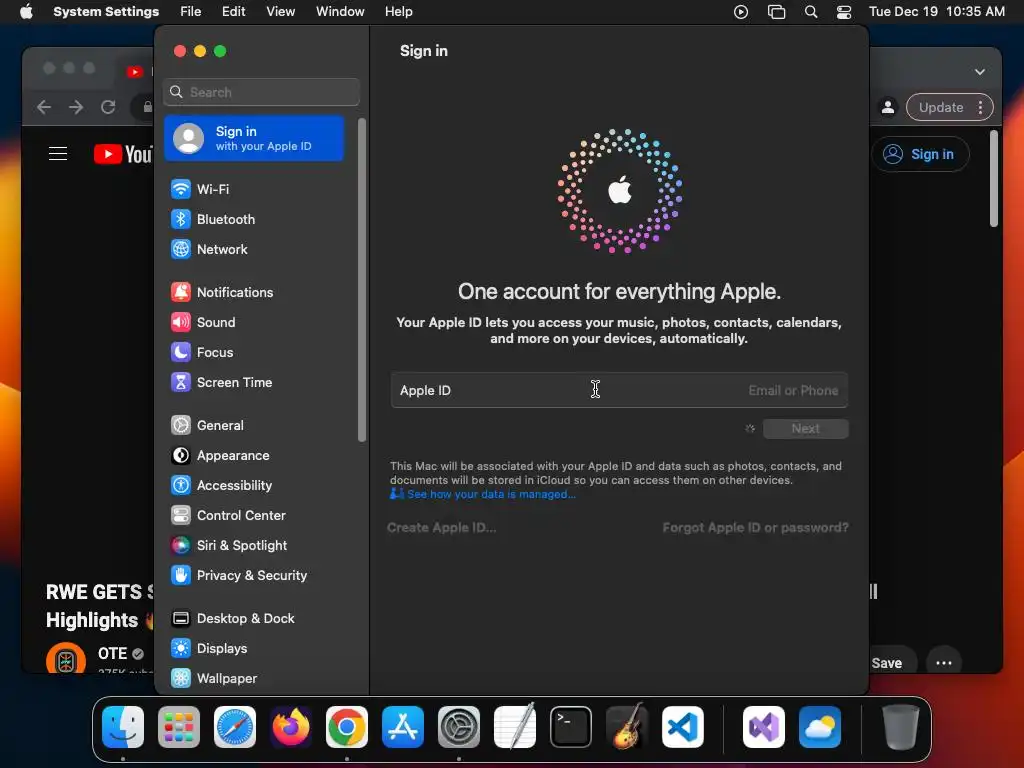Open the Window menu

(x=340, y=12)
